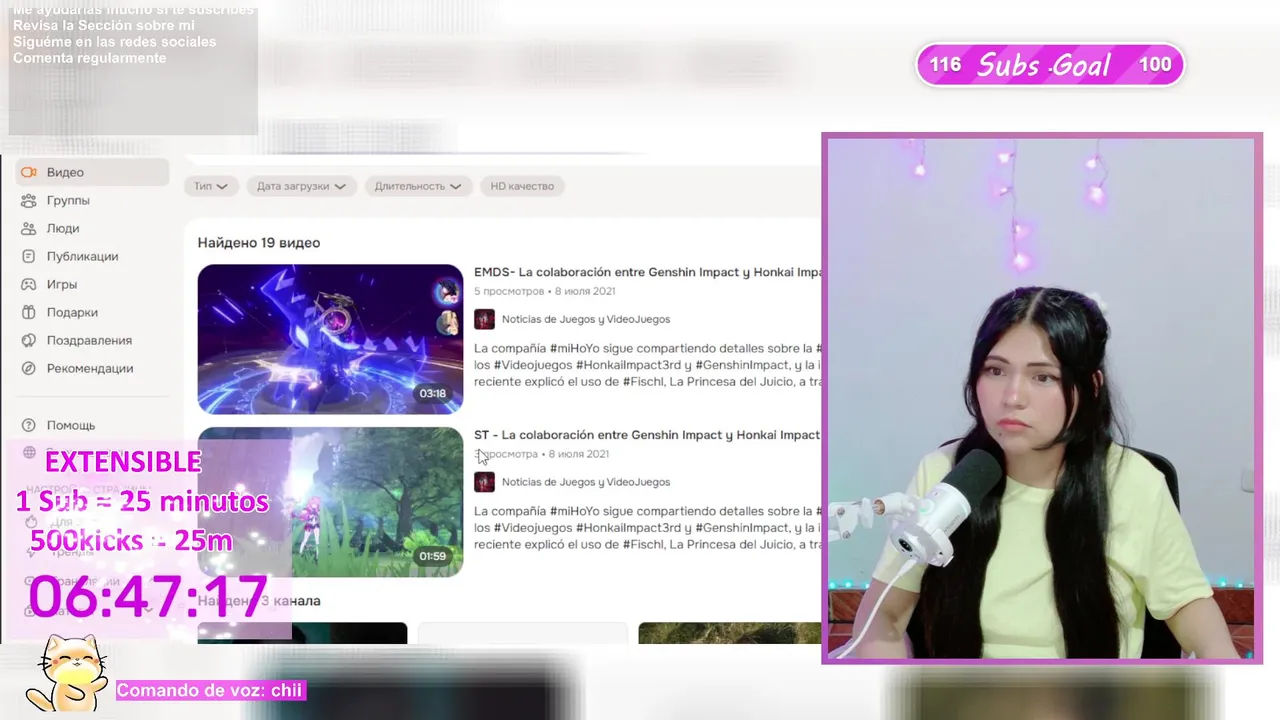The height and width of the screenshot is (720, 1280).
Task: Click the Подарки gift icon
Action: [29, 312]
